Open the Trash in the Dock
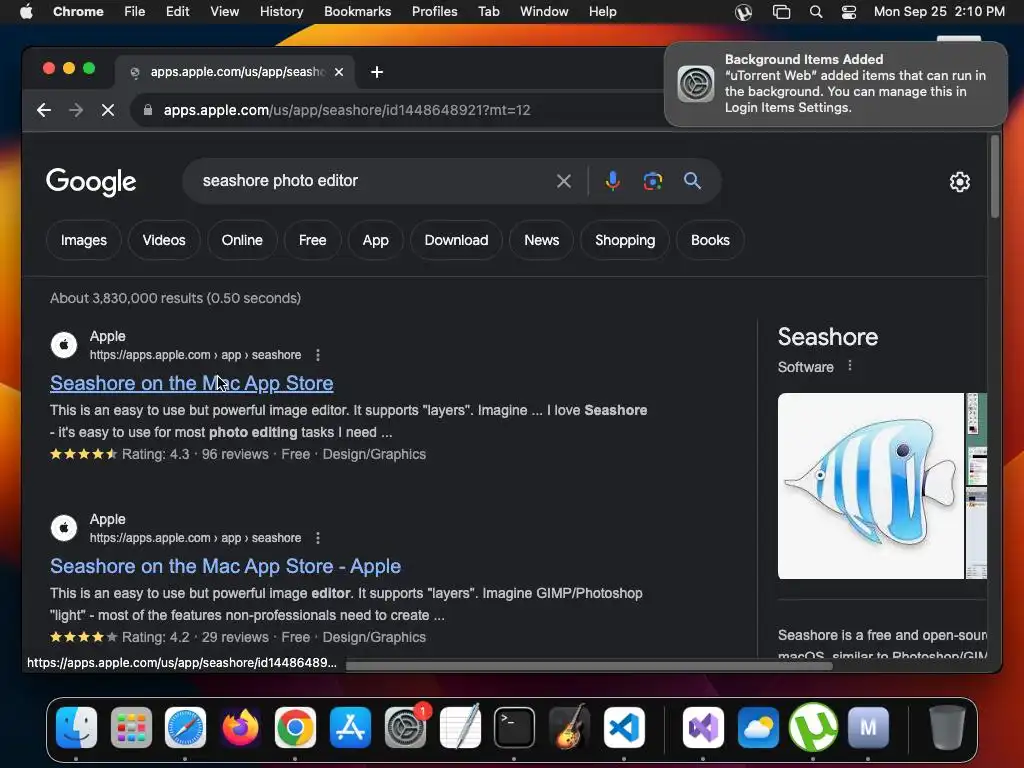 [x=947, y=728]
